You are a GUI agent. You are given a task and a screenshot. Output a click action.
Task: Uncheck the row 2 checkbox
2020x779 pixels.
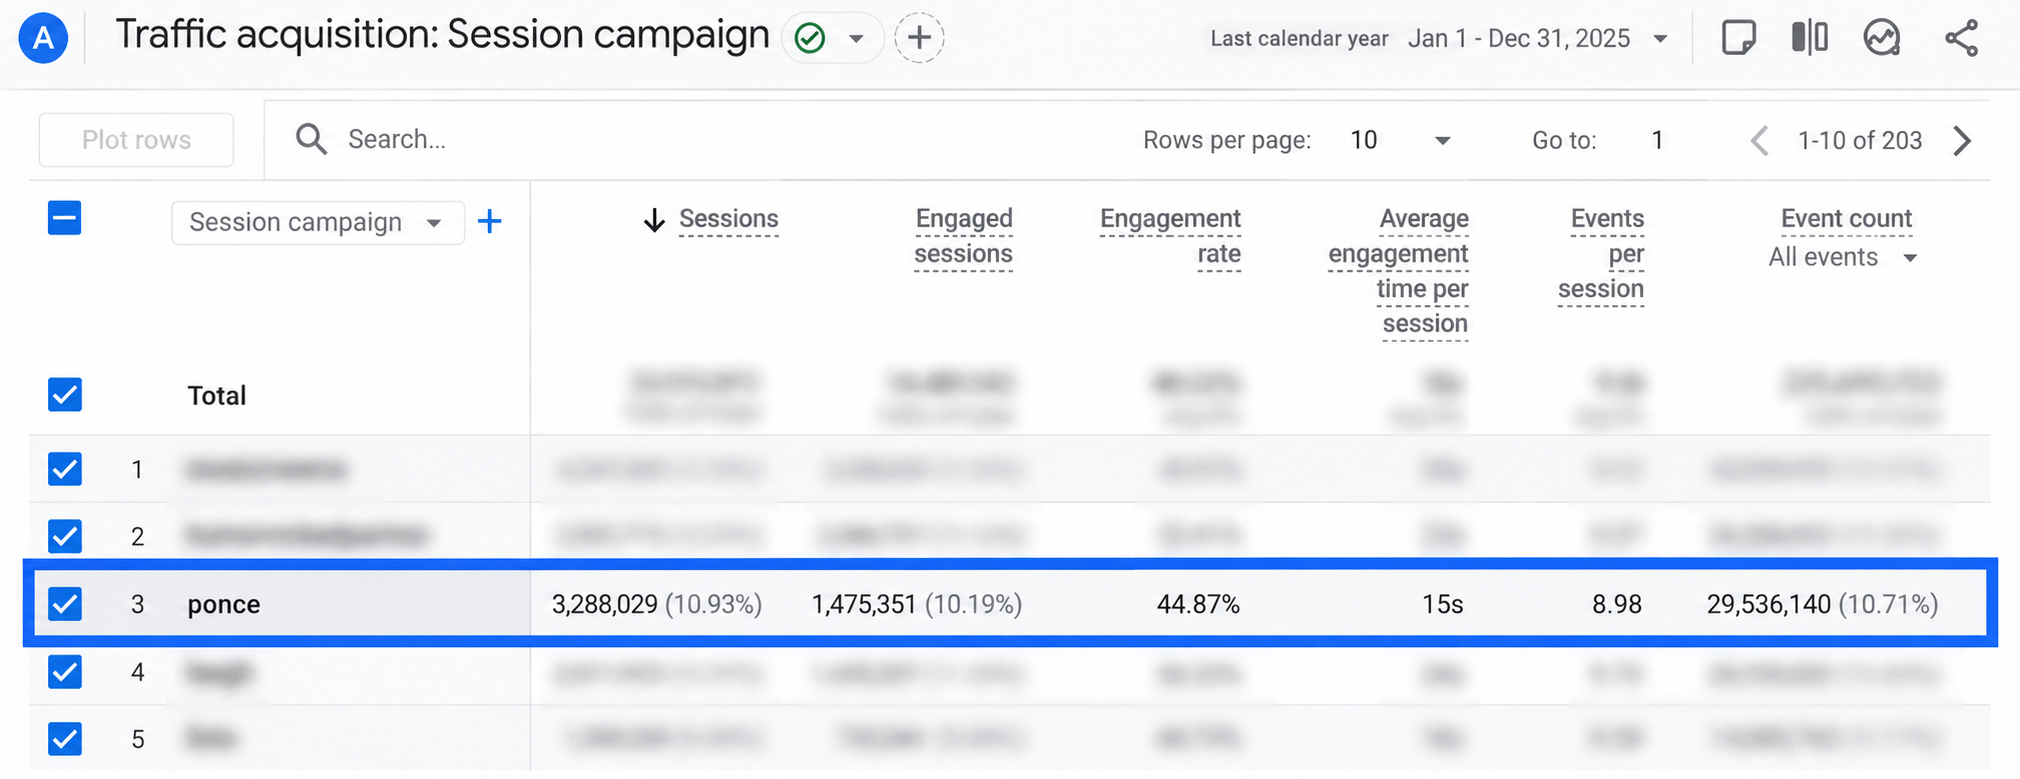(x=65, y=536)
